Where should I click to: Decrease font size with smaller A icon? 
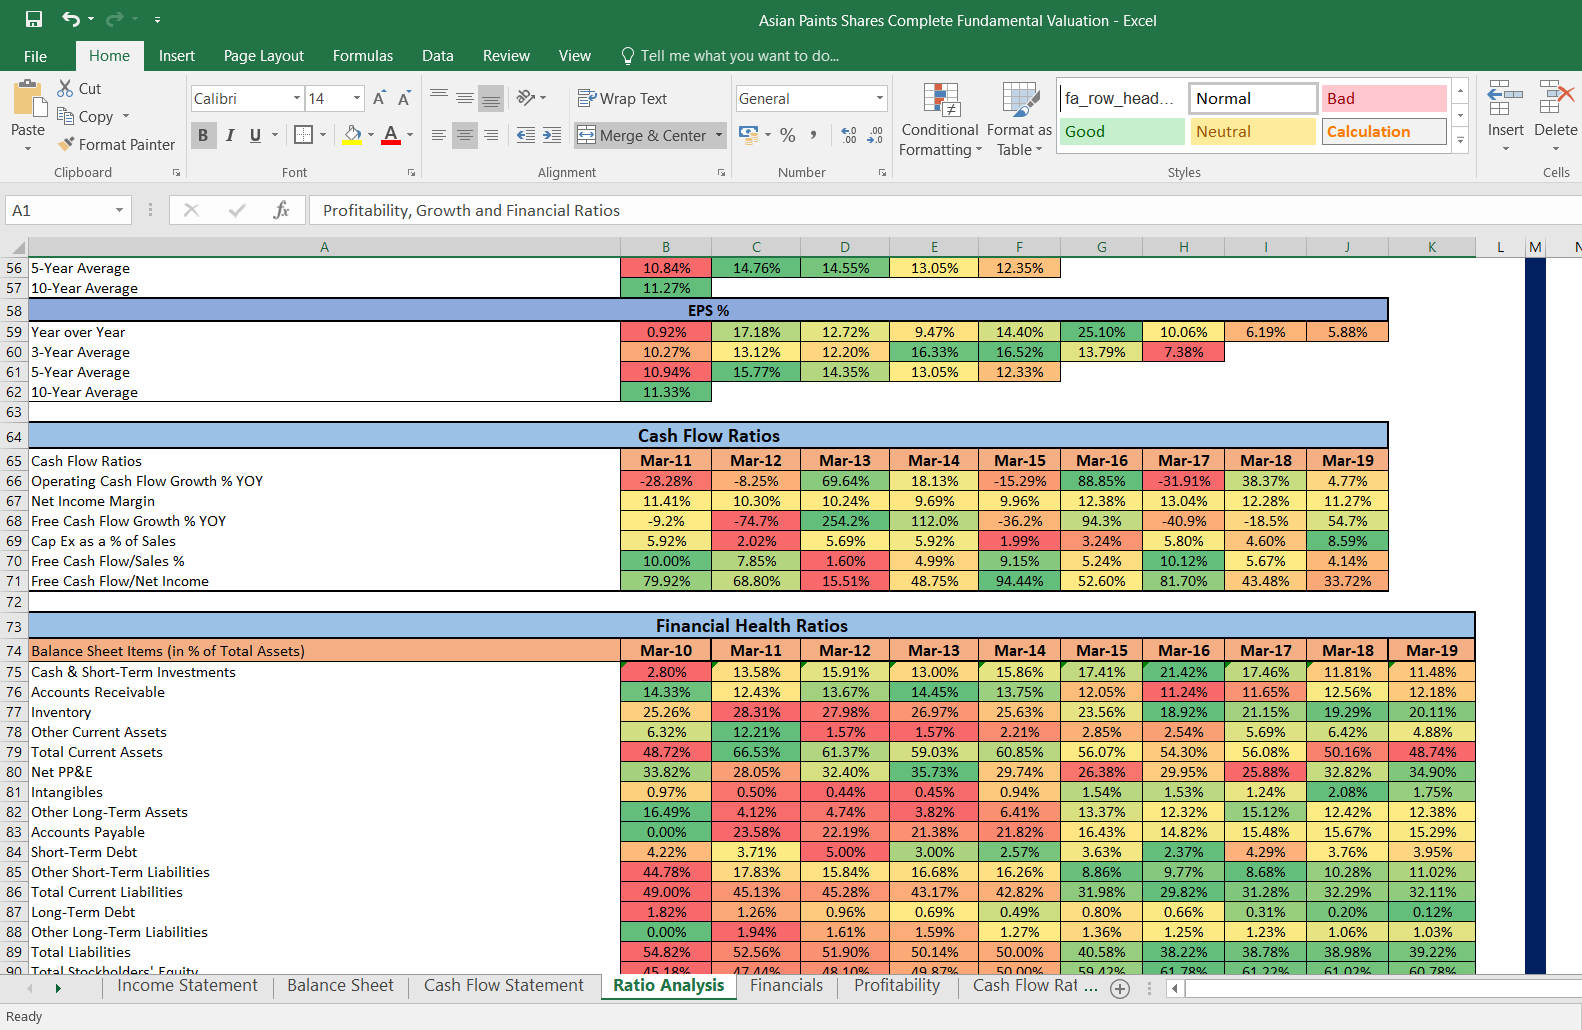pos(404,98)
